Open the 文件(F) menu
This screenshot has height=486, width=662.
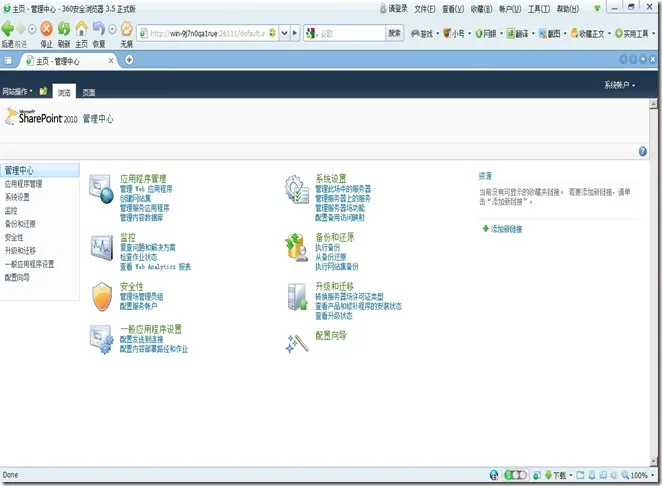[424, 8]
